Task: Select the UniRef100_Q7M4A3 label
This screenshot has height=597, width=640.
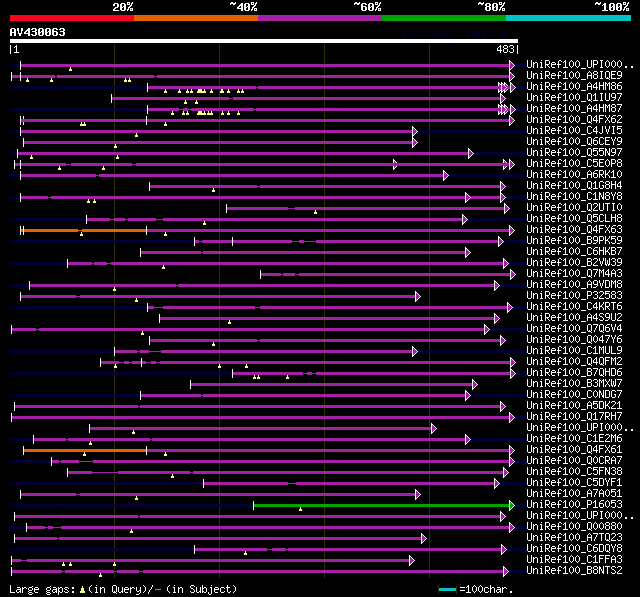Action: tap(574, 274)
